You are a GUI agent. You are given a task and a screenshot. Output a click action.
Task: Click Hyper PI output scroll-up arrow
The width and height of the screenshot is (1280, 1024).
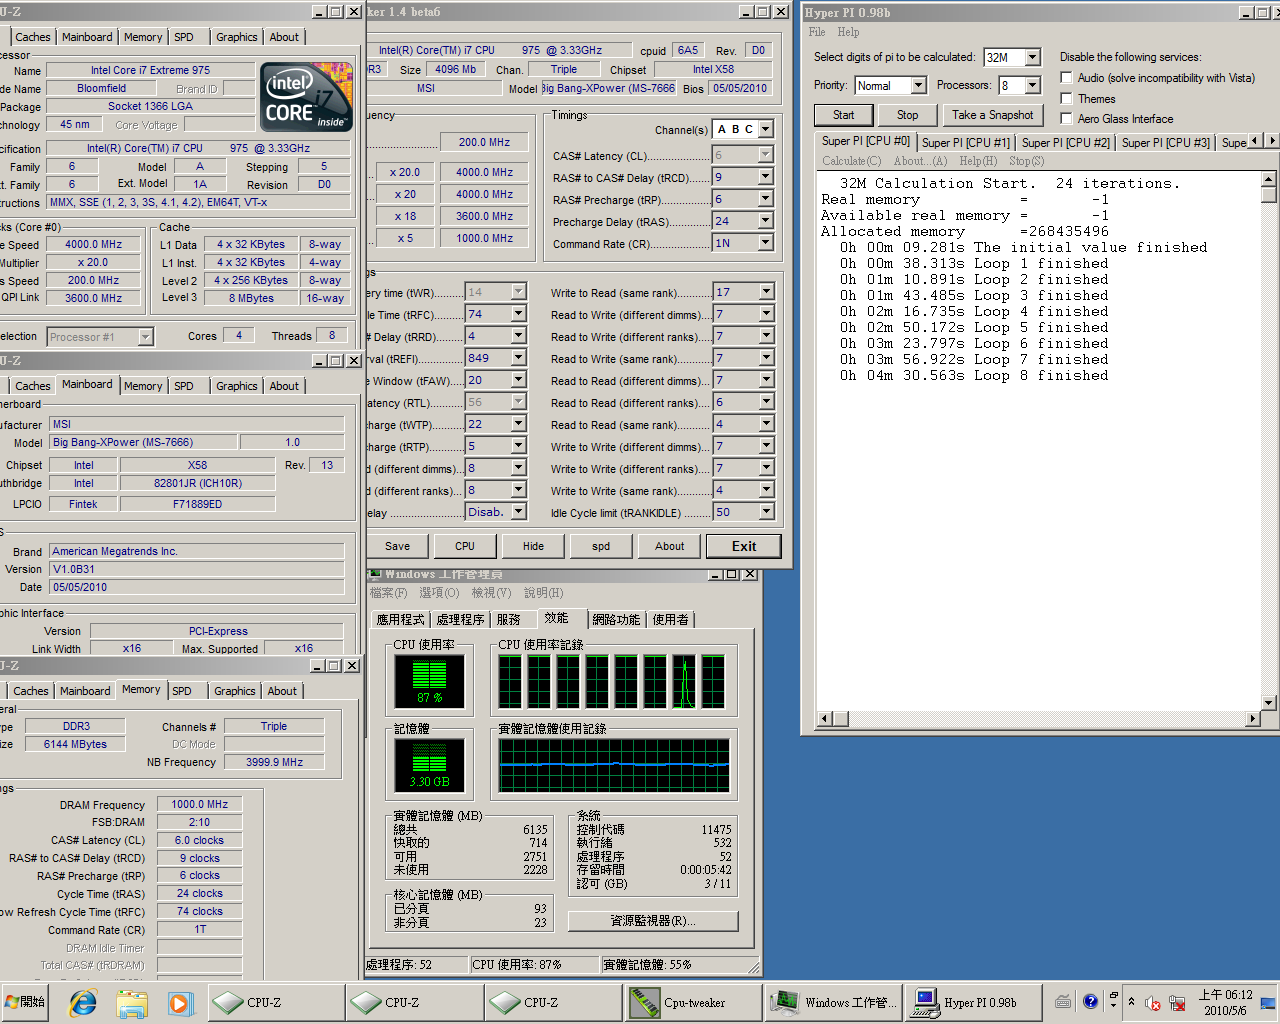pos(1268,179)
